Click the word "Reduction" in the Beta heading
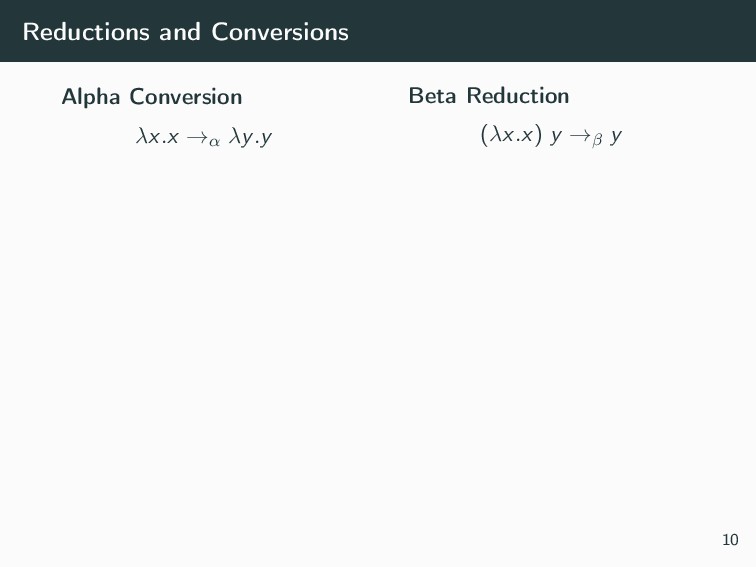 pyautogui.click(x=517, y=96)
